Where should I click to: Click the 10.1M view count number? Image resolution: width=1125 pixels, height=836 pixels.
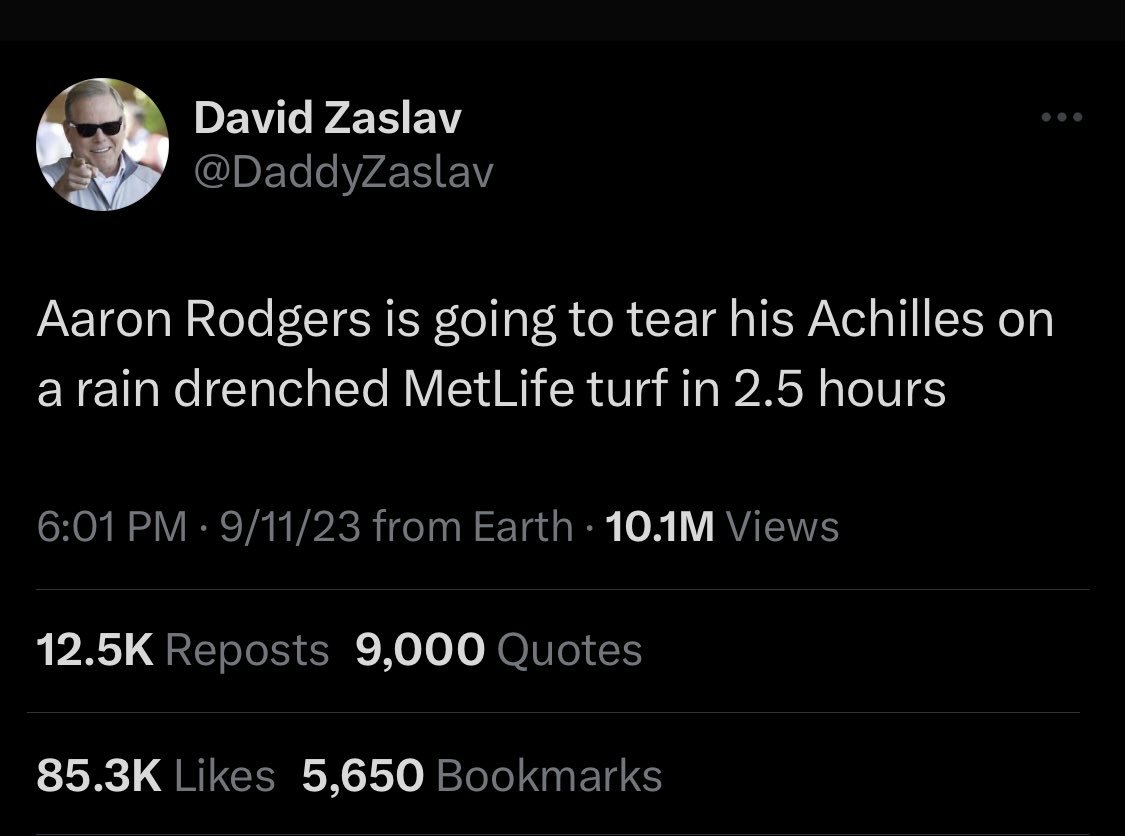[659, 526]
